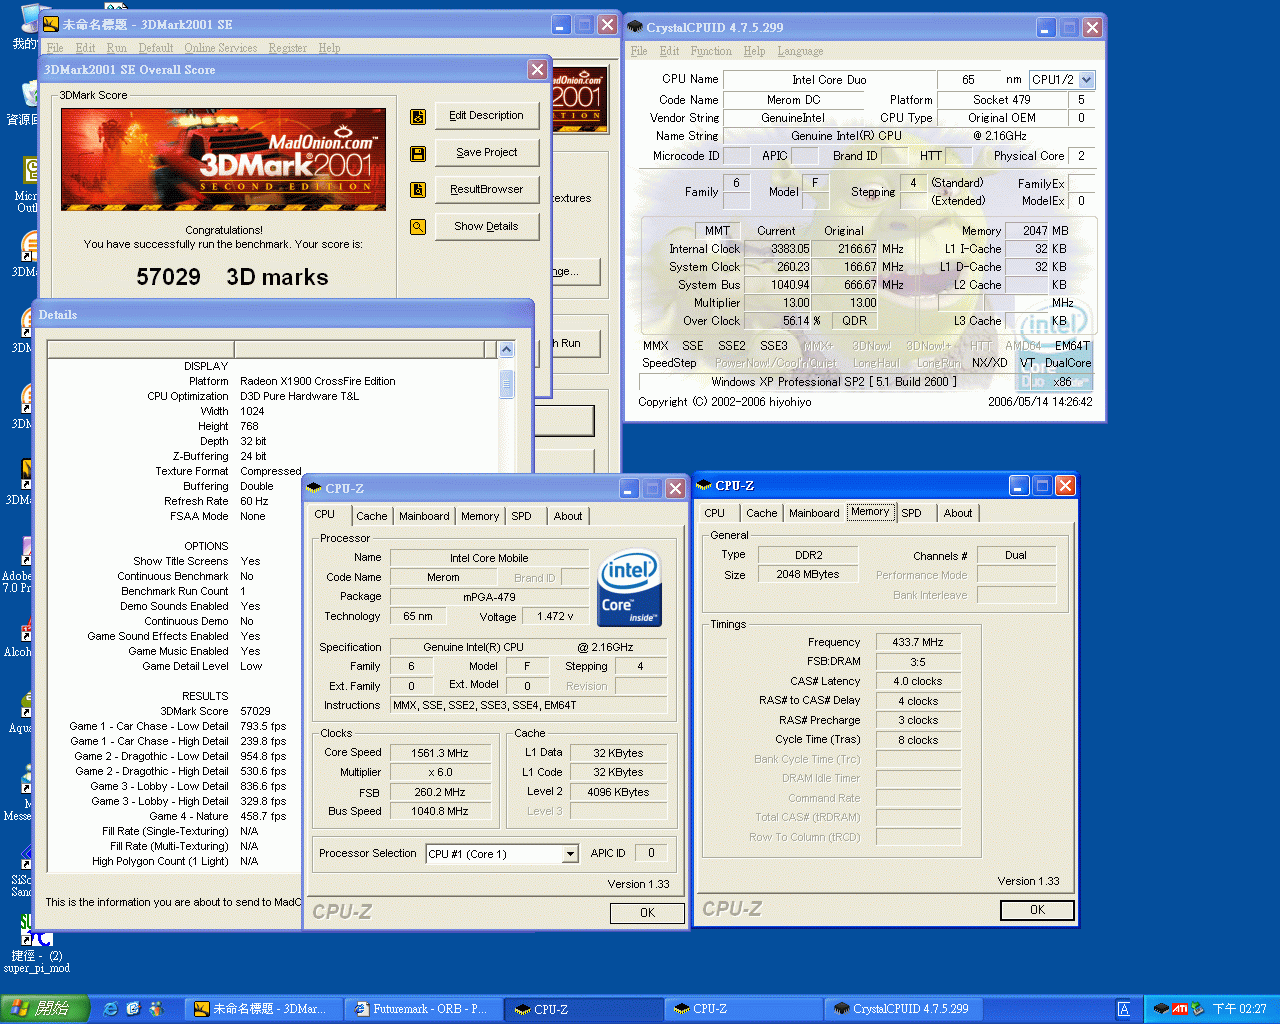1280x1024 pixels.
Task: Launch Internet Explorer from the quick launch bar
Action: (x=111, y=1009)
